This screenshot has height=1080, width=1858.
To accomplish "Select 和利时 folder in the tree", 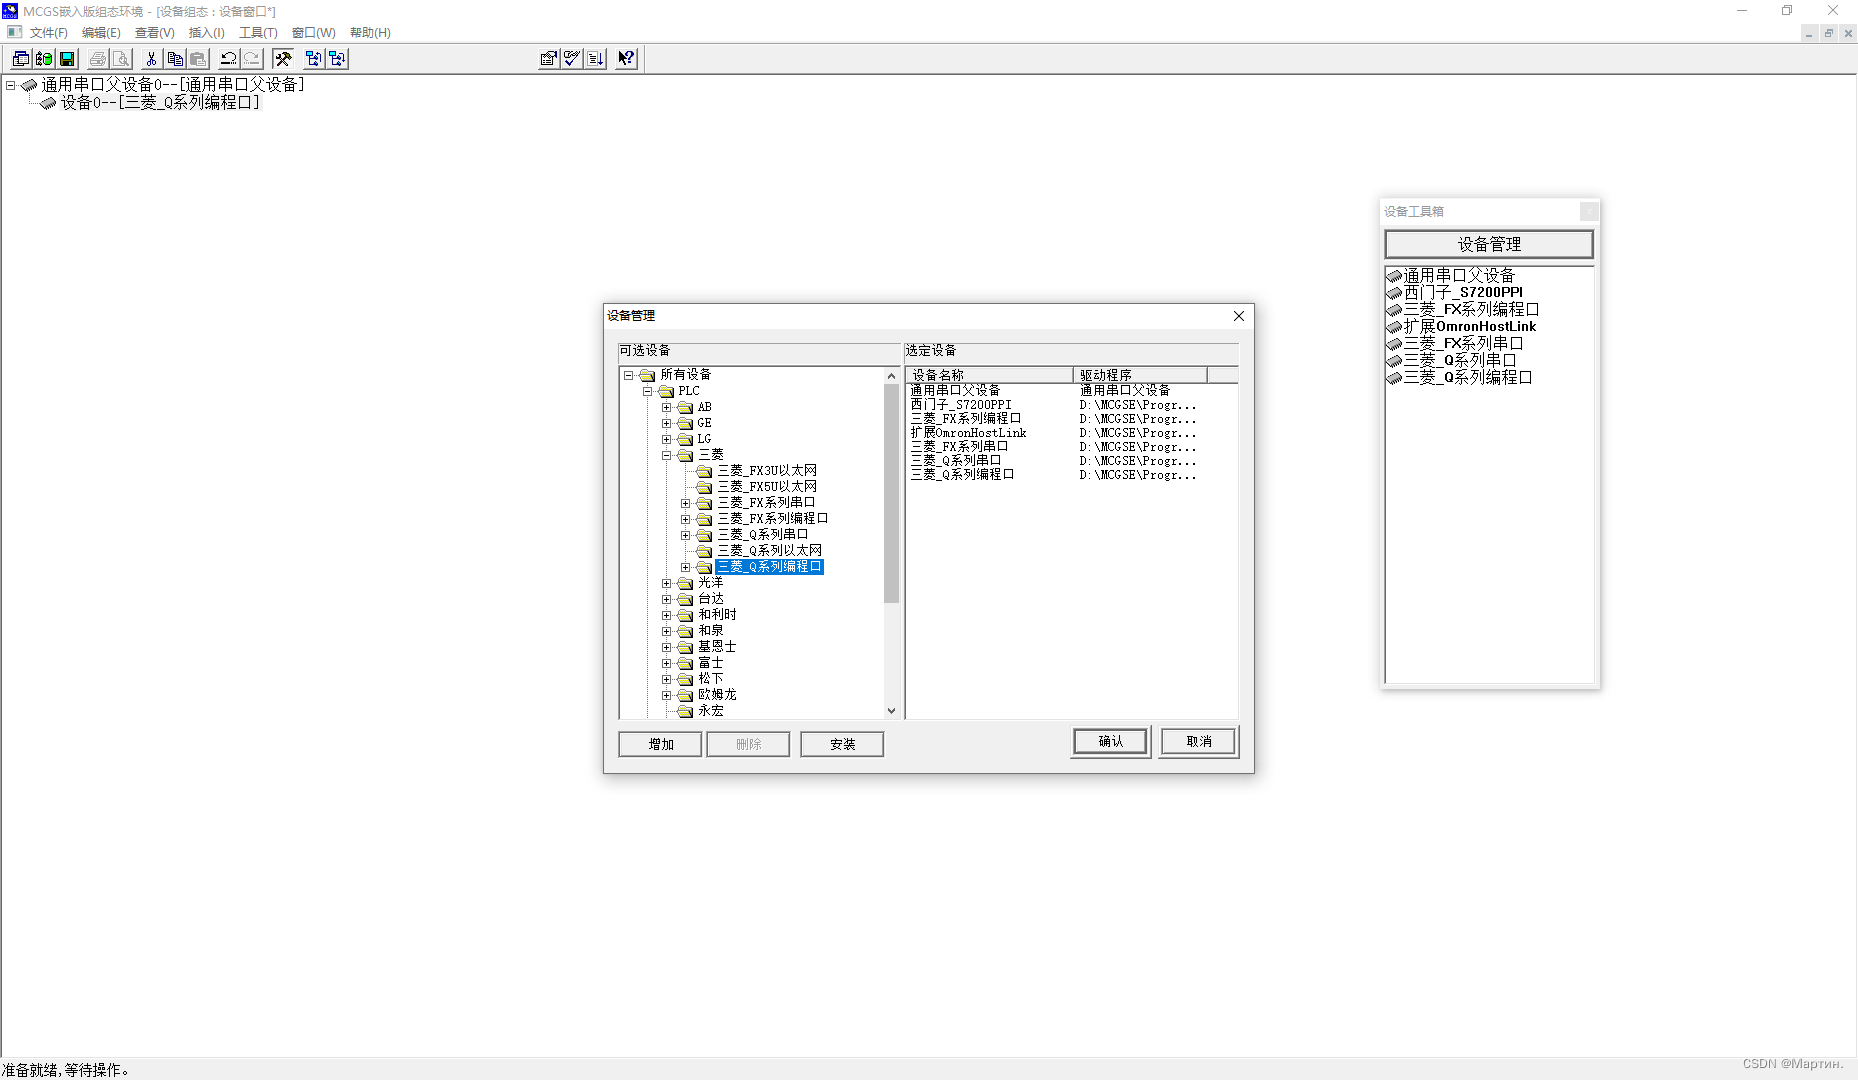I will [x=717, y=615].
